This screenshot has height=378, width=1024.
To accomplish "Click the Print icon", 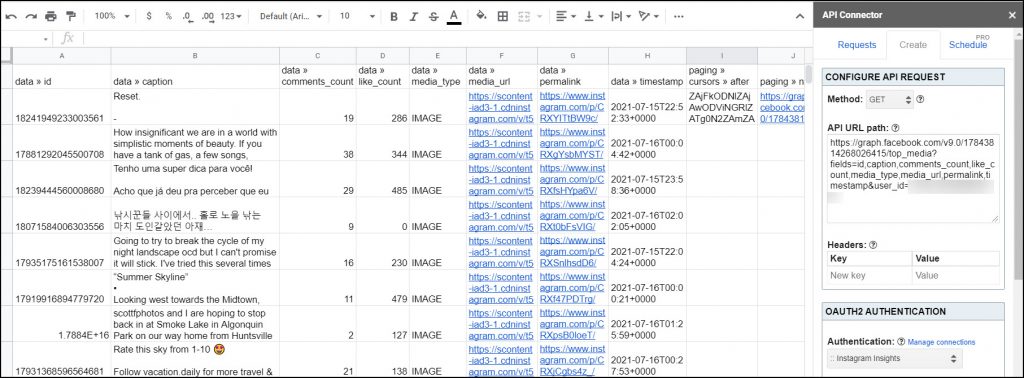I will [51, 16].
